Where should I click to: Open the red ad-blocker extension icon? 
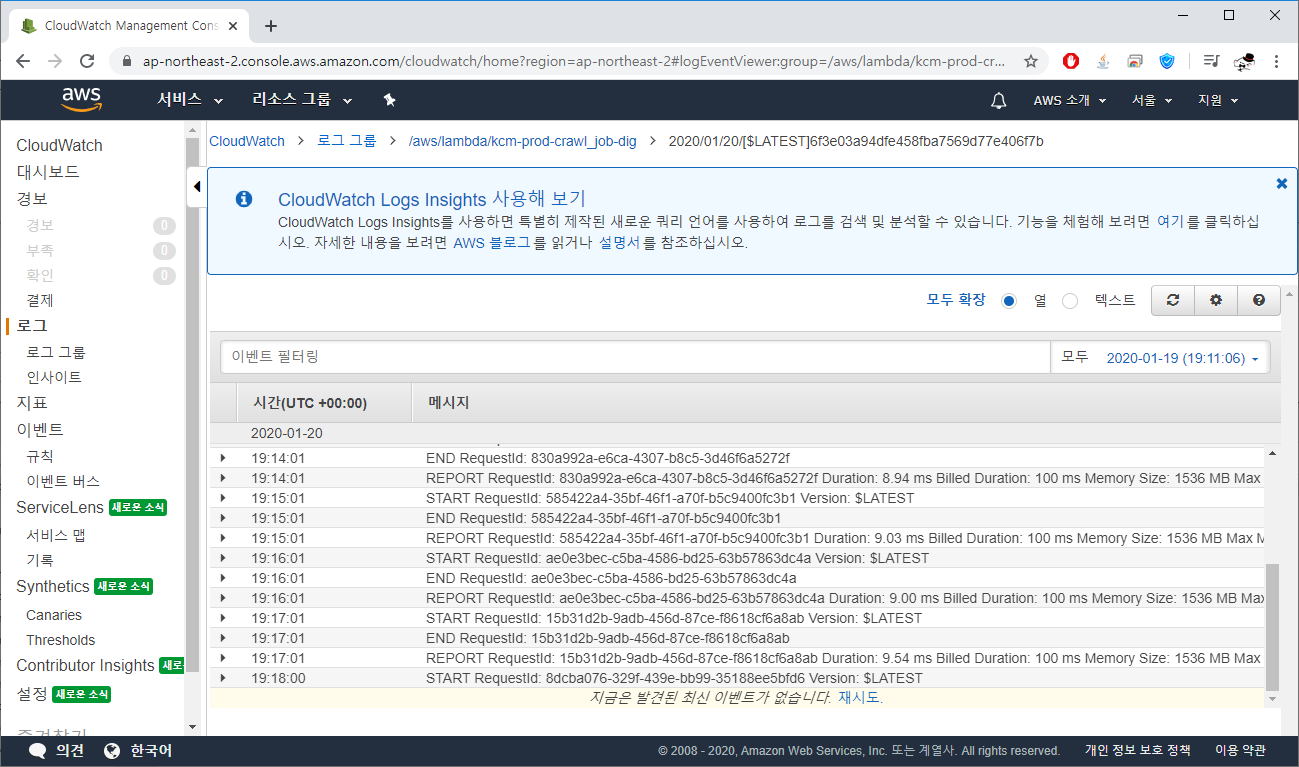(x=1071, y=61)
